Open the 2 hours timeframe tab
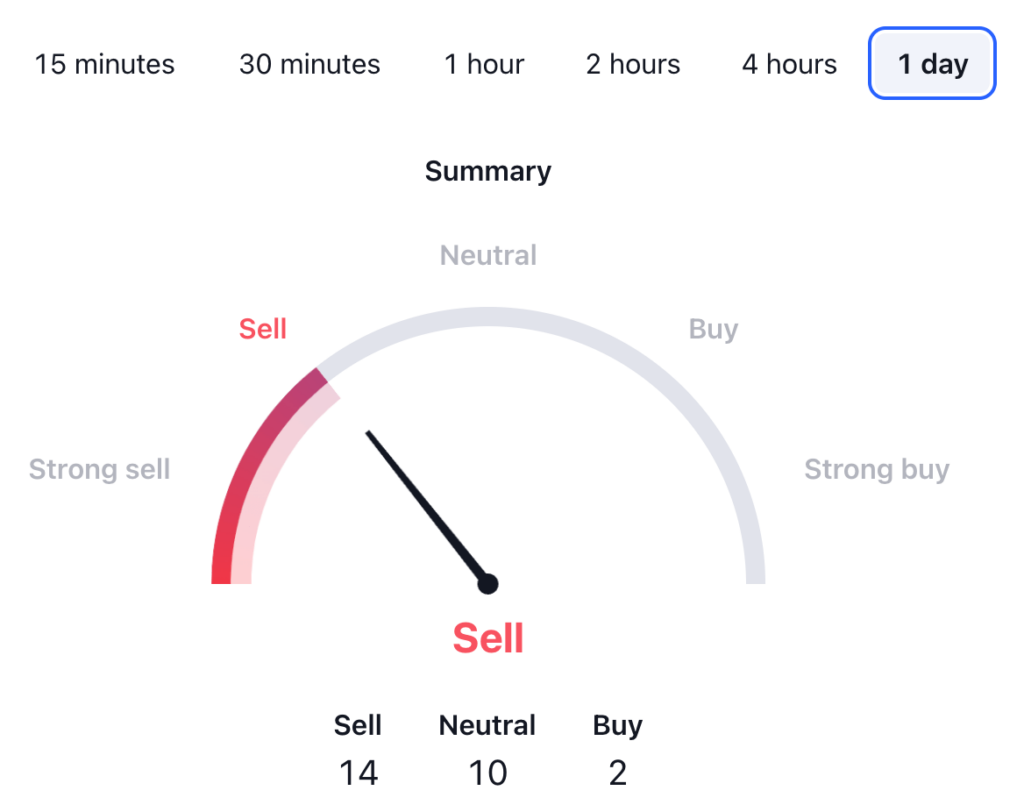This screenshot has height=812, width=1024. (633, 65)
